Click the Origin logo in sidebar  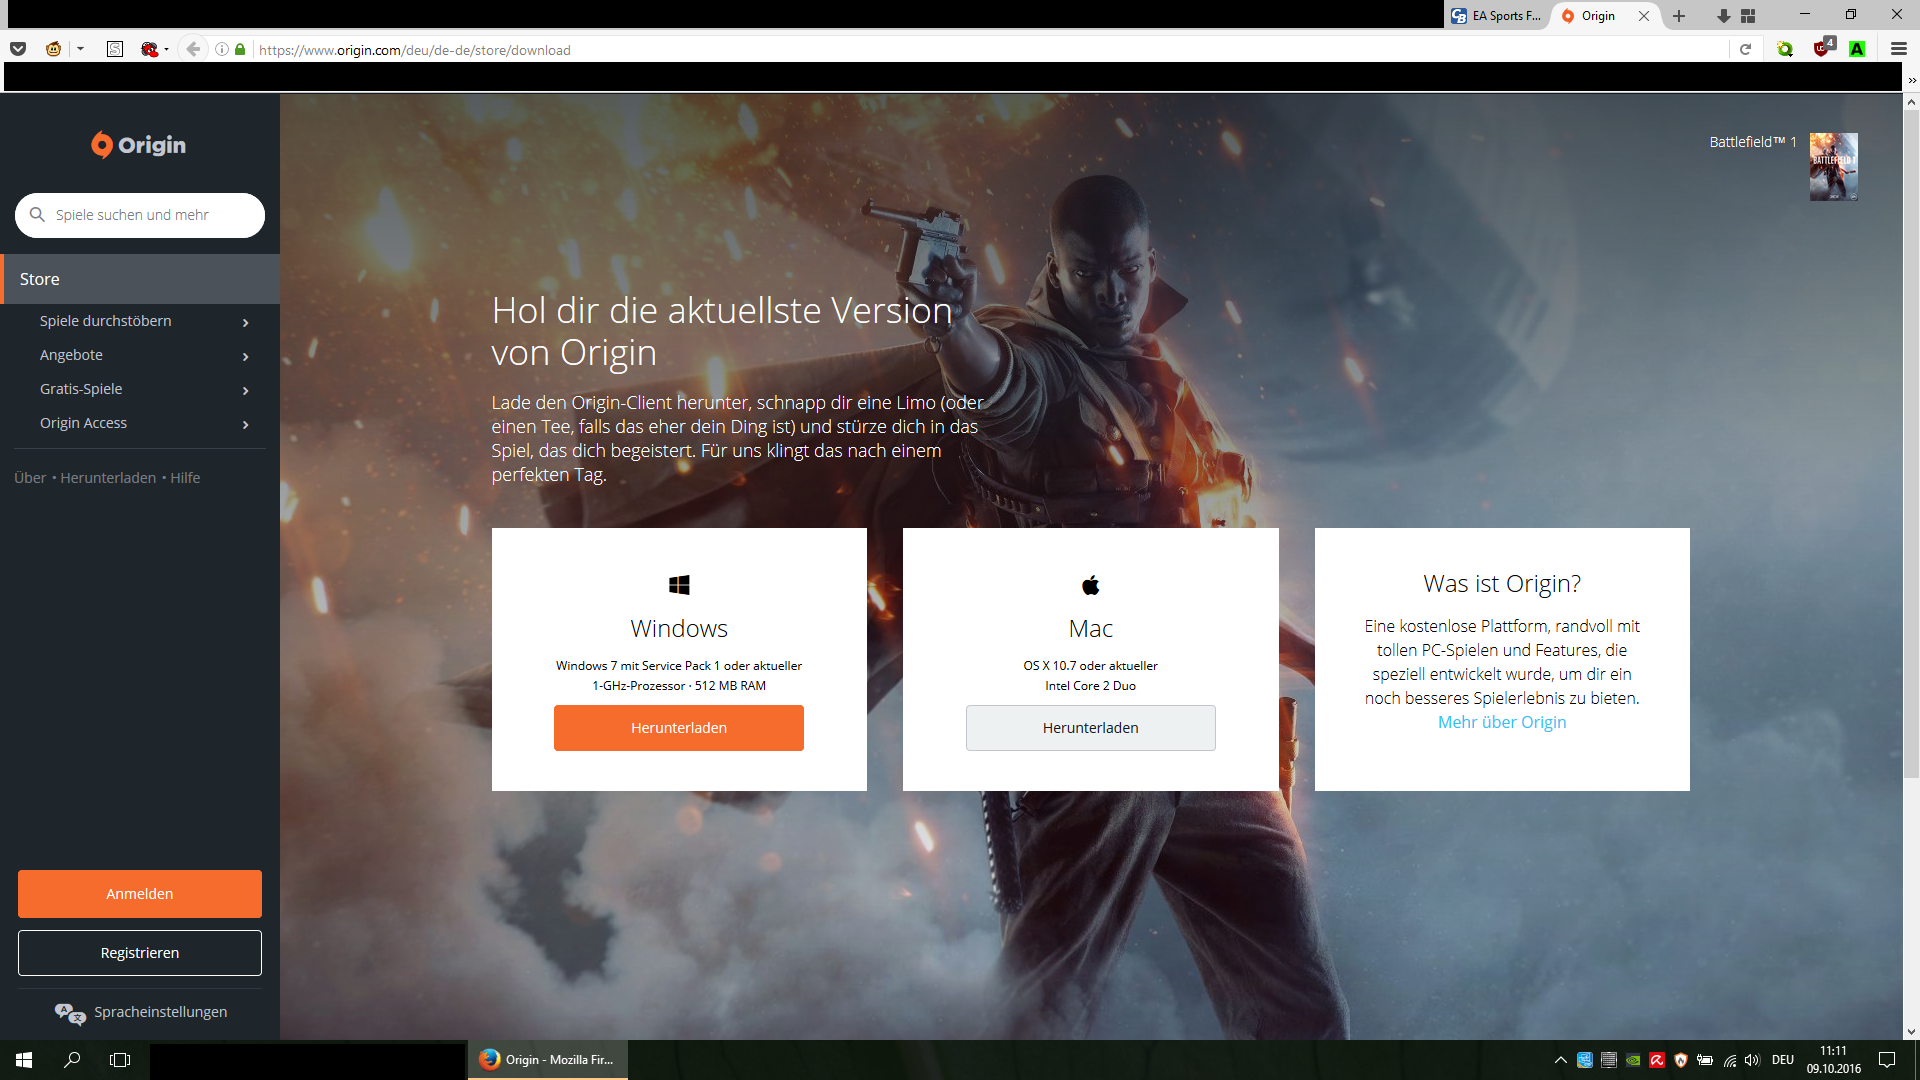[139, 145]
